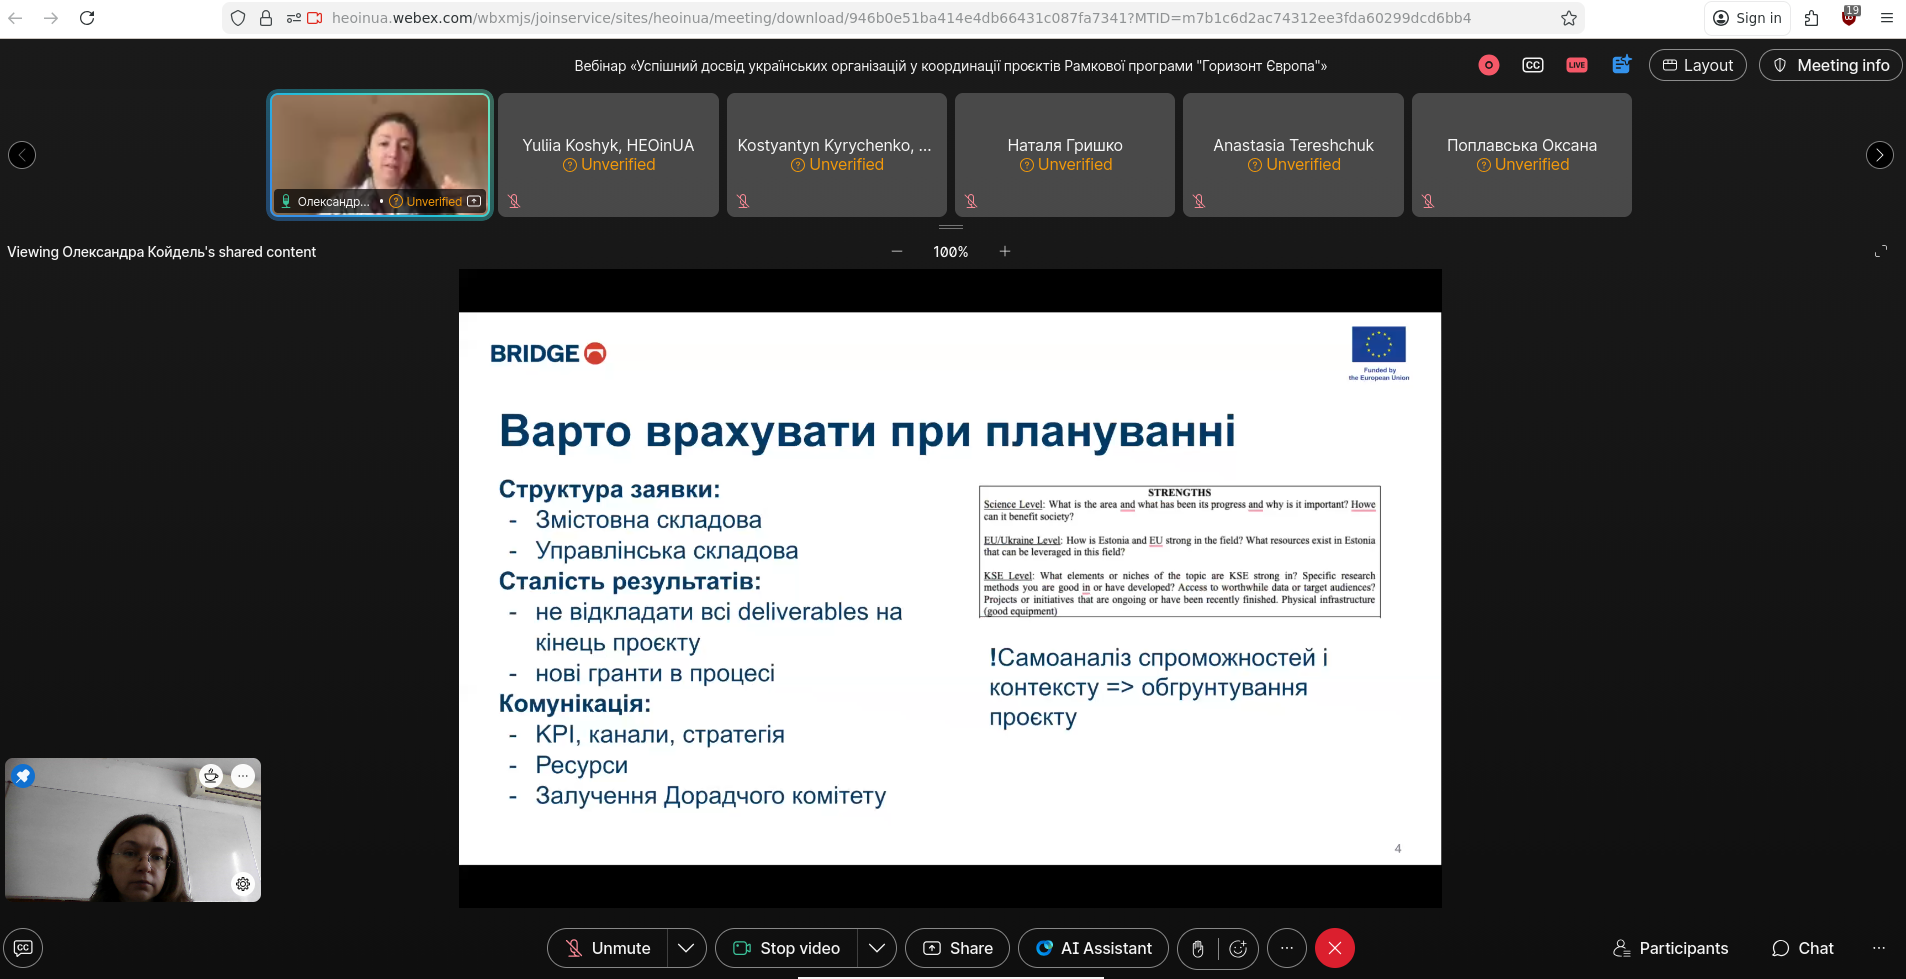Zoom in shared content with plus

pos(1005,251)
